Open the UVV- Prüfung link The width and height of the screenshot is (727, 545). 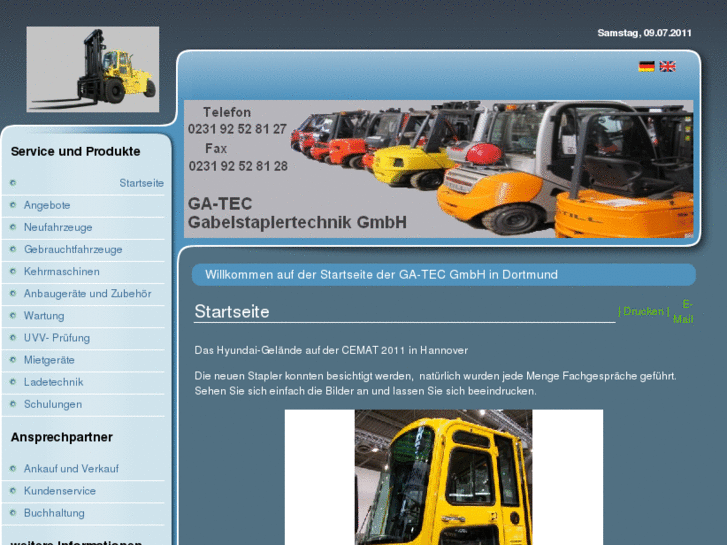pyautogui.click(x=57, y=338)
